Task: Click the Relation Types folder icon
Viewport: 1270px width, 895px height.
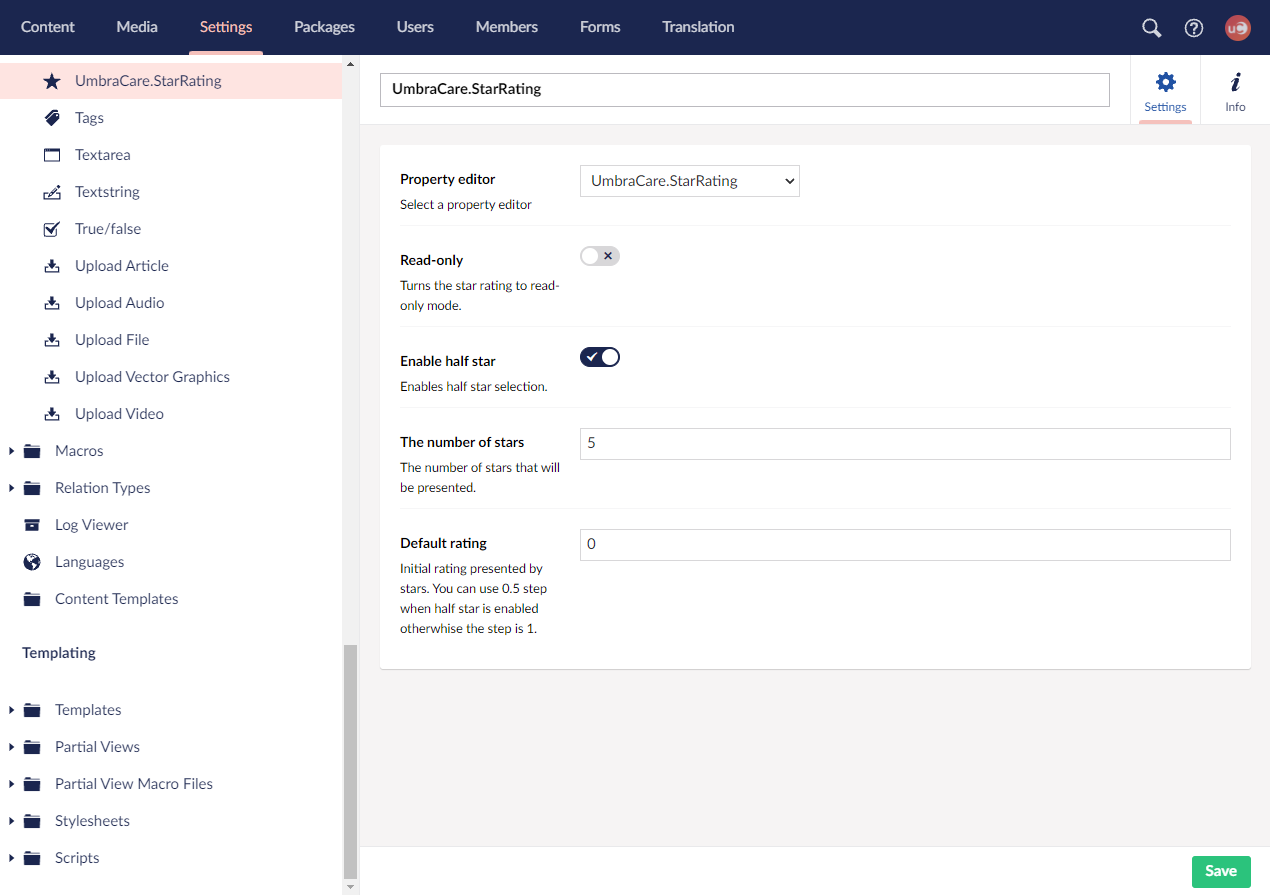Action: click(33, 488)
